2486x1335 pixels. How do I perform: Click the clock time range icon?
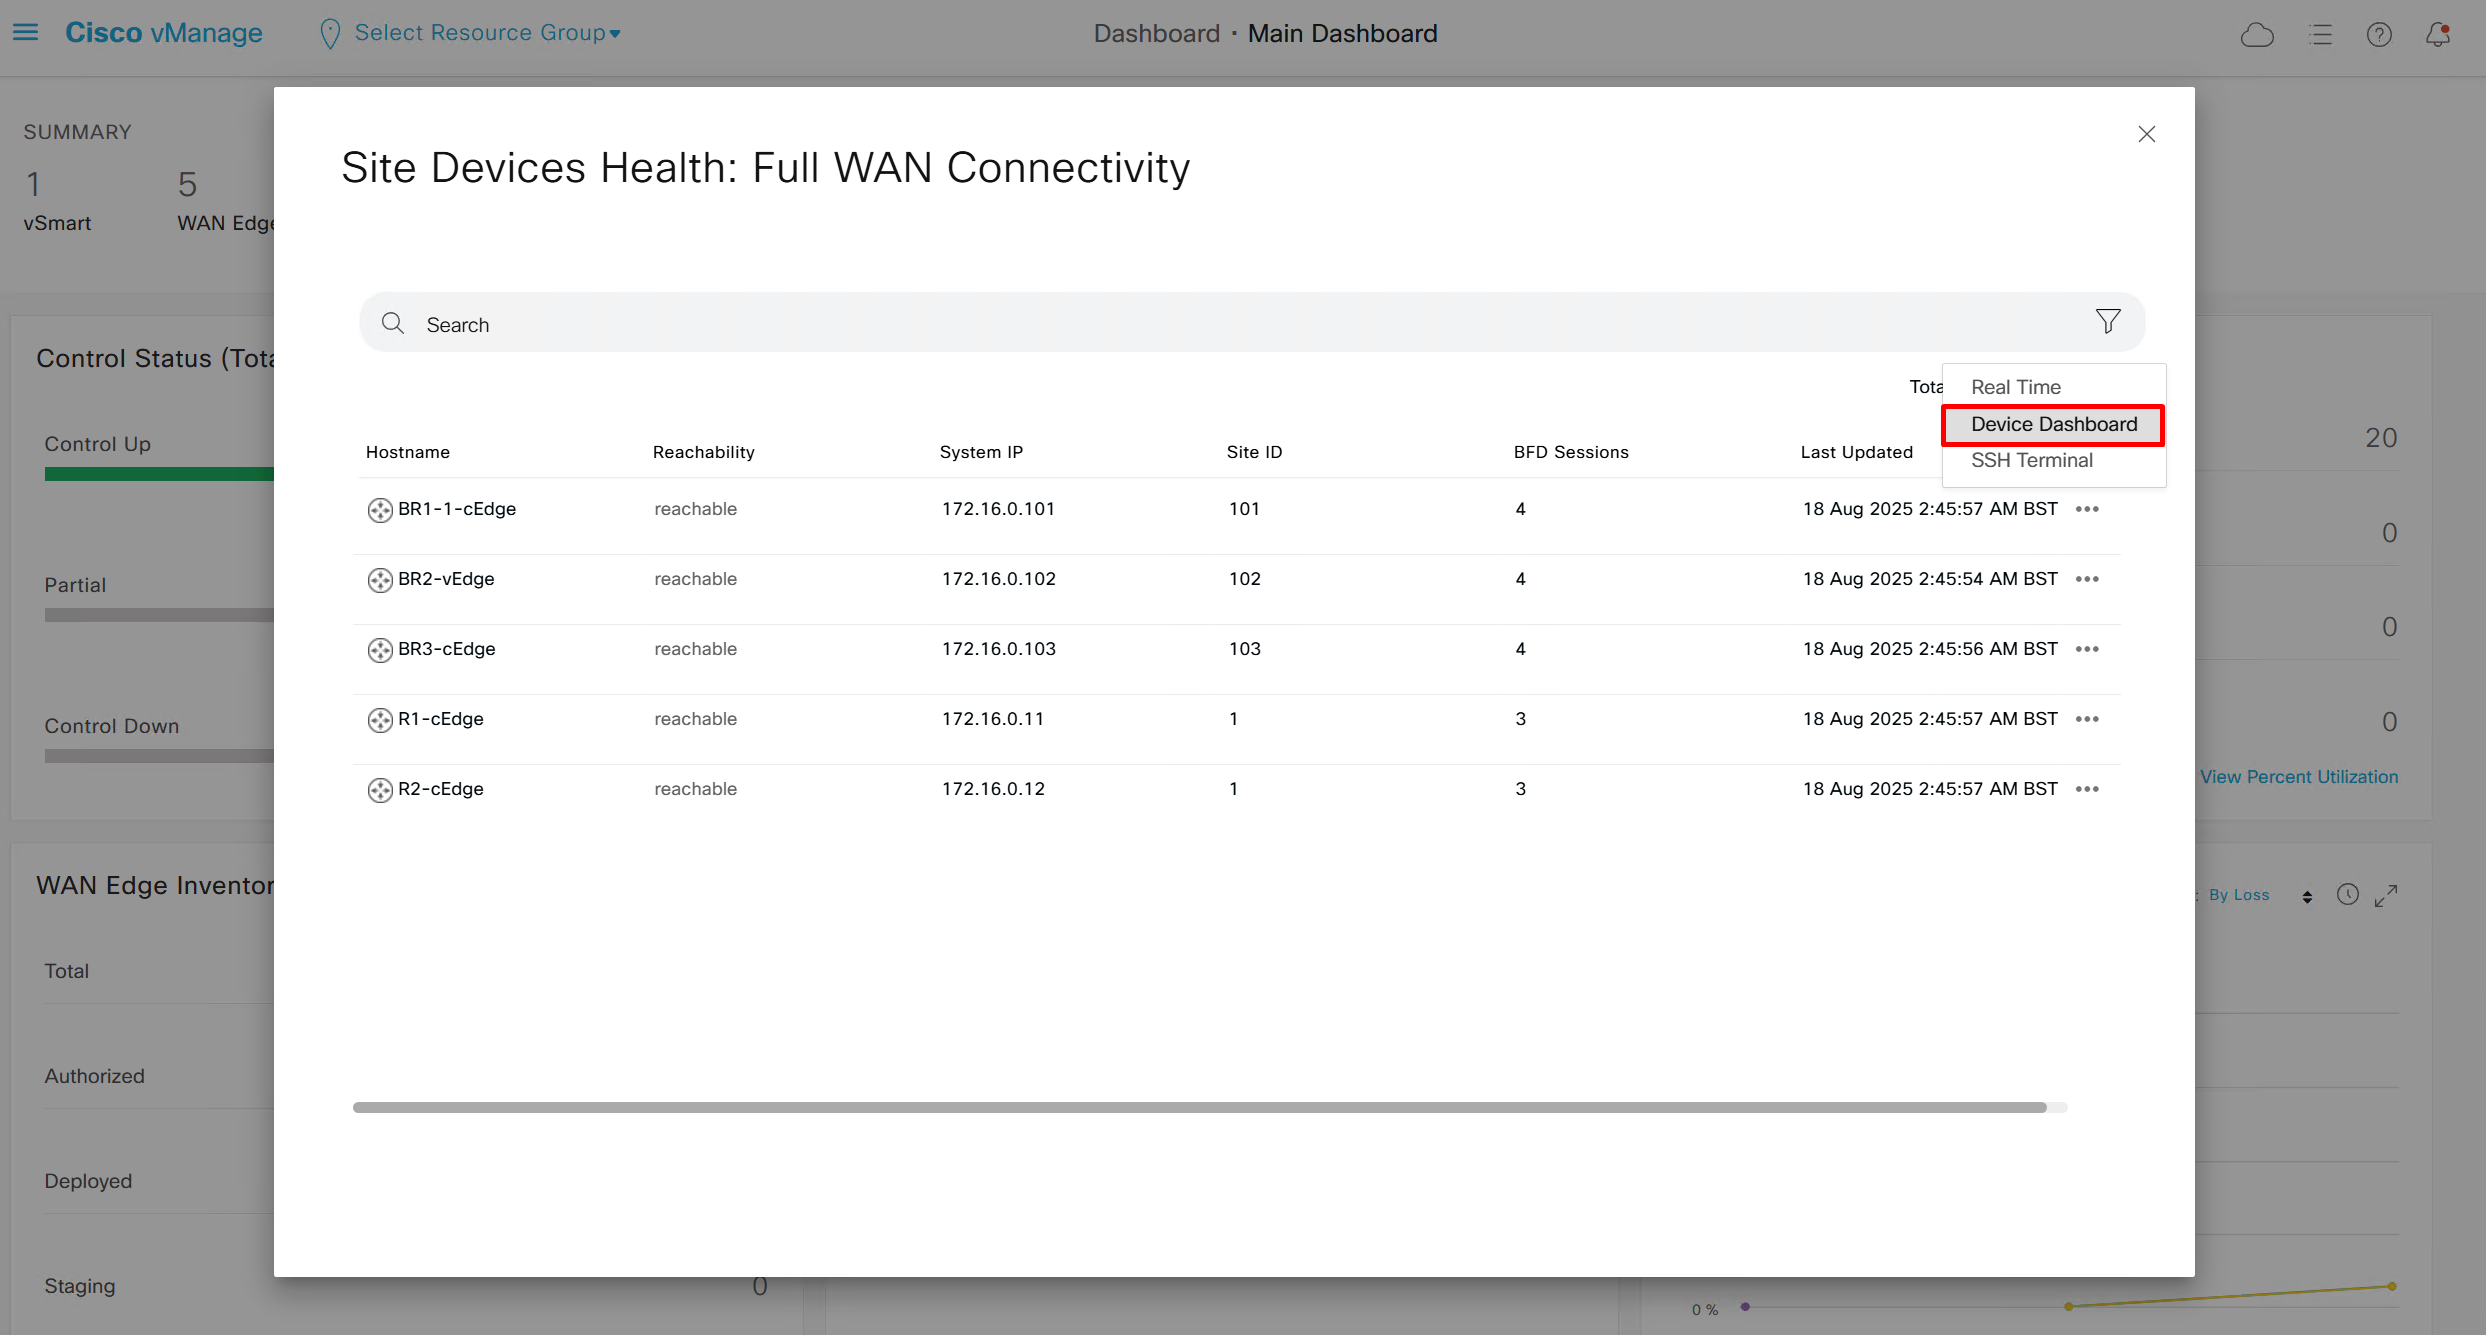[x=2347, y=895]
